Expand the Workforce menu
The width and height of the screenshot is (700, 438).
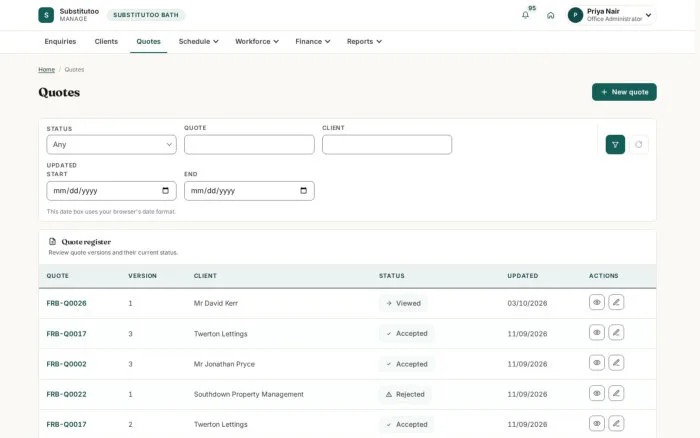tap(257, 42)
